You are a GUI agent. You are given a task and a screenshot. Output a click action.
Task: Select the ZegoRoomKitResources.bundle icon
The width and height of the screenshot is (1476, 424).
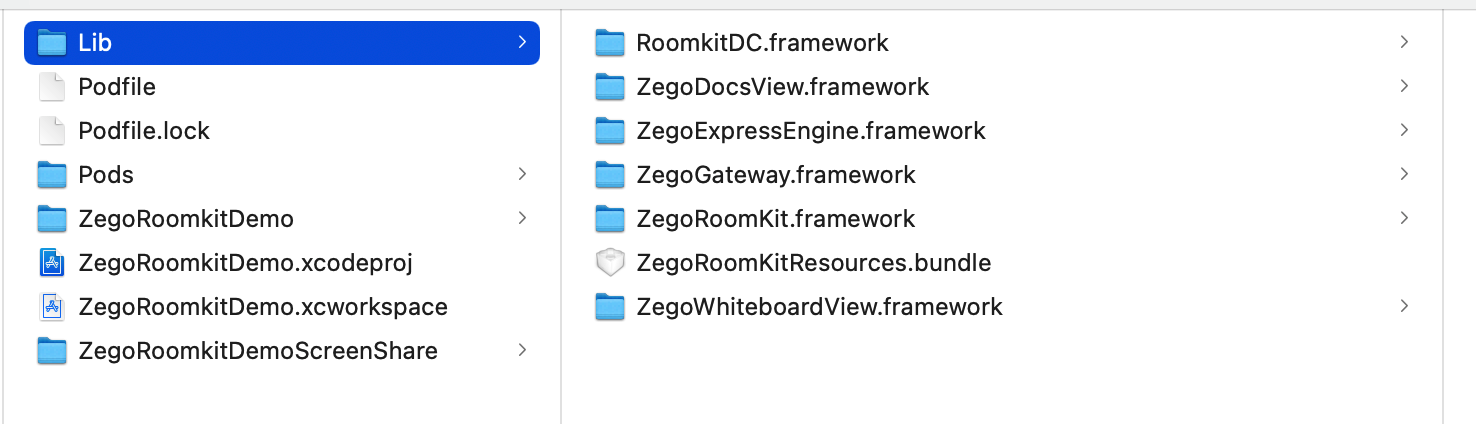click(609, 263)
